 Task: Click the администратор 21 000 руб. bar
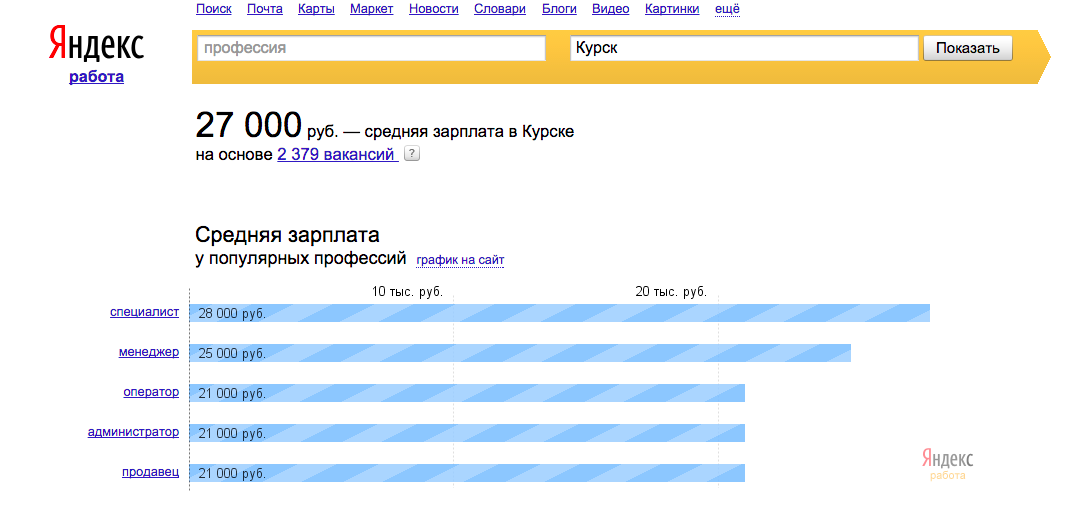coord(467,433)
